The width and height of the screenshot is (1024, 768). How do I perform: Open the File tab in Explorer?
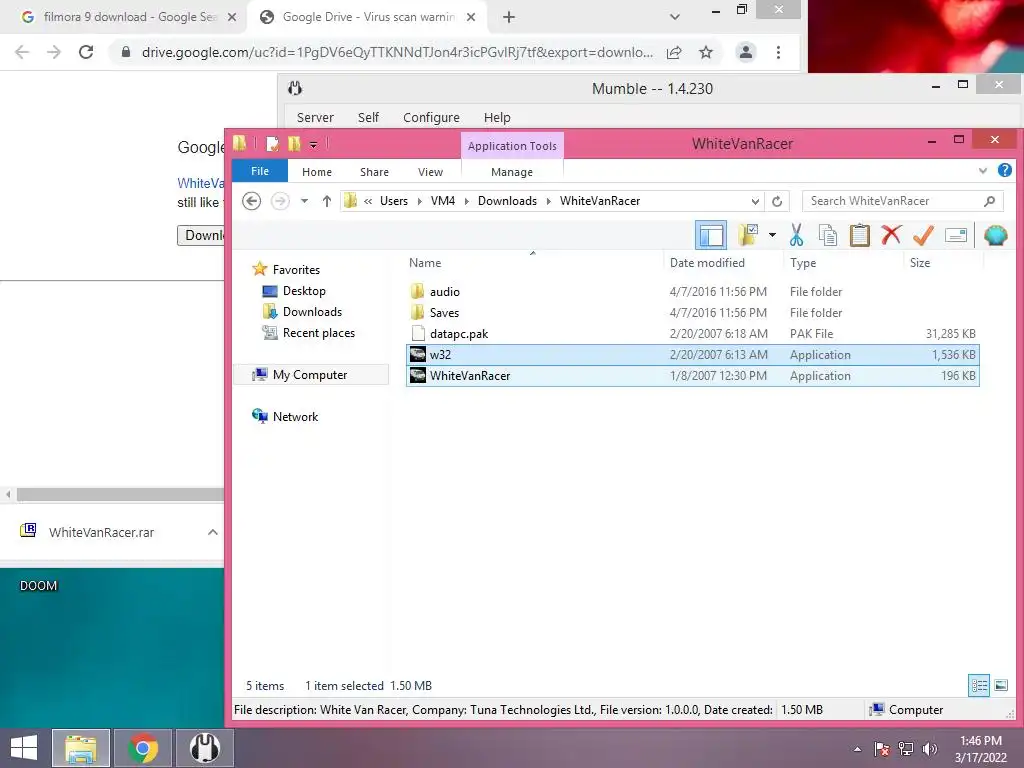[260, 171]
